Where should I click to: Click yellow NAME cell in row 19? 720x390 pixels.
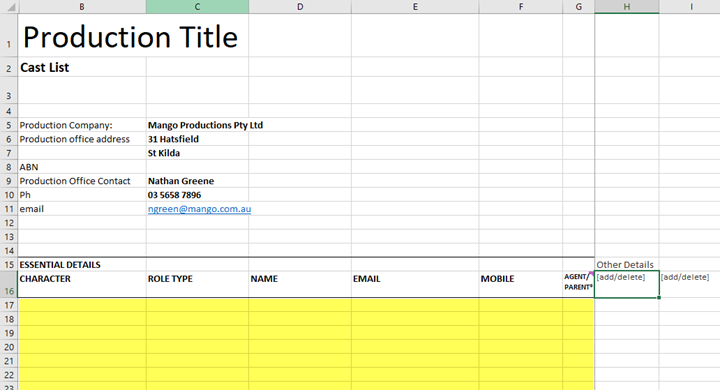(x=300, y=333)
